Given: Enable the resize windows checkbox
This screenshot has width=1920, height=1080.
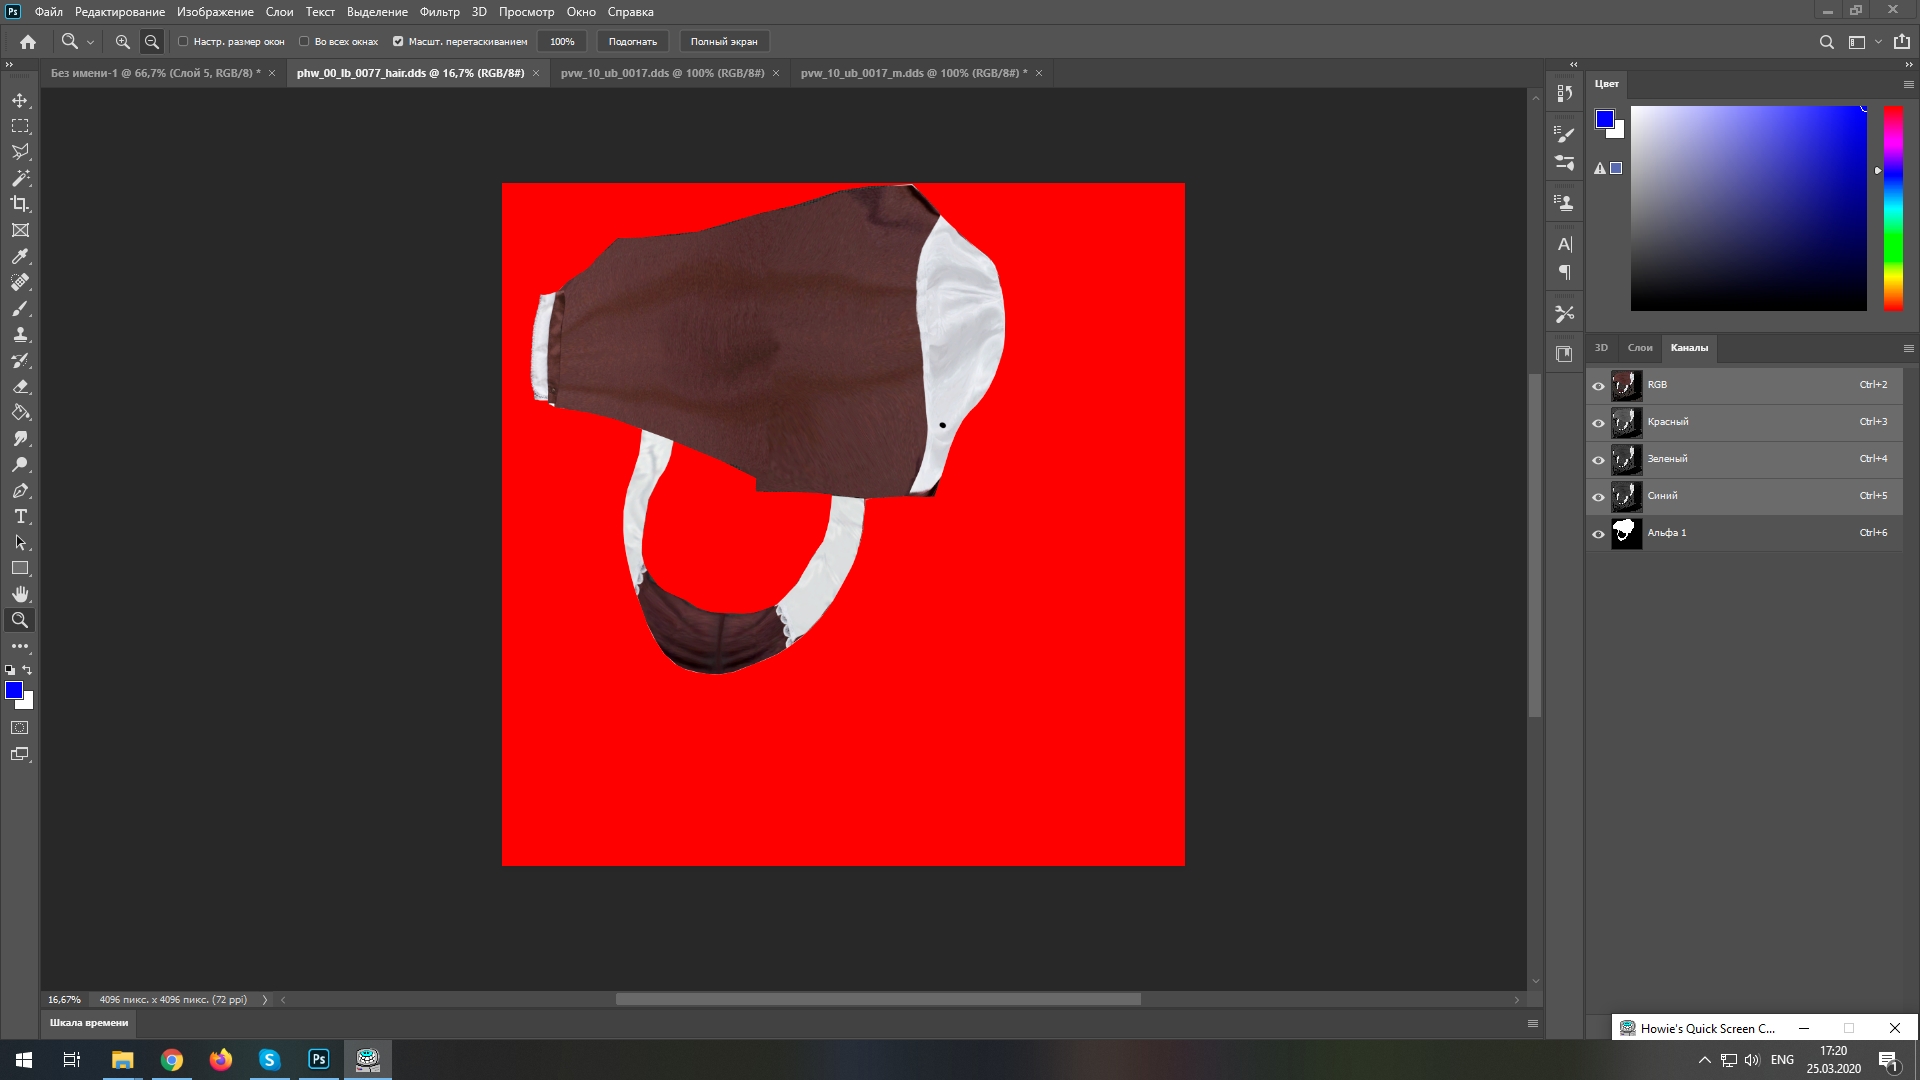Looking at the screenshot, I should coord(183,42).
